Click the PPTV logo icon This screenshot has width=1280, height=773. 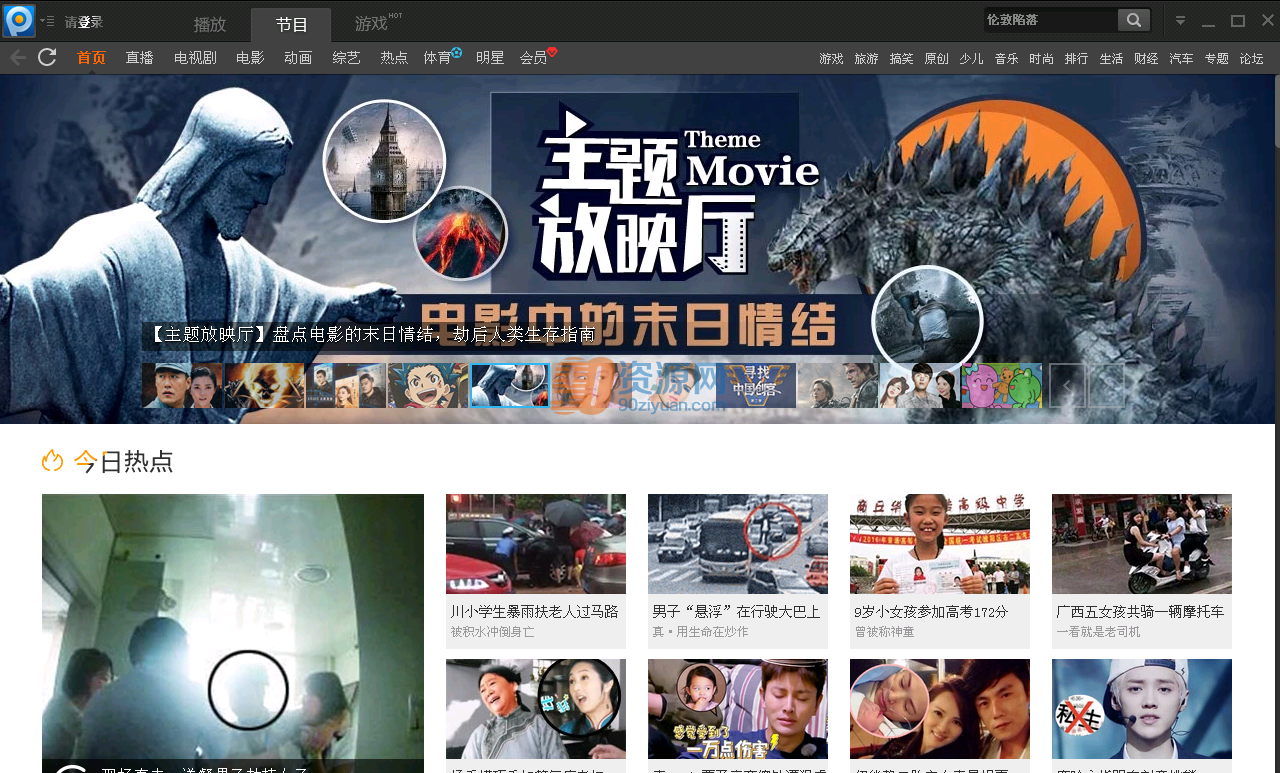coord(18,20)
